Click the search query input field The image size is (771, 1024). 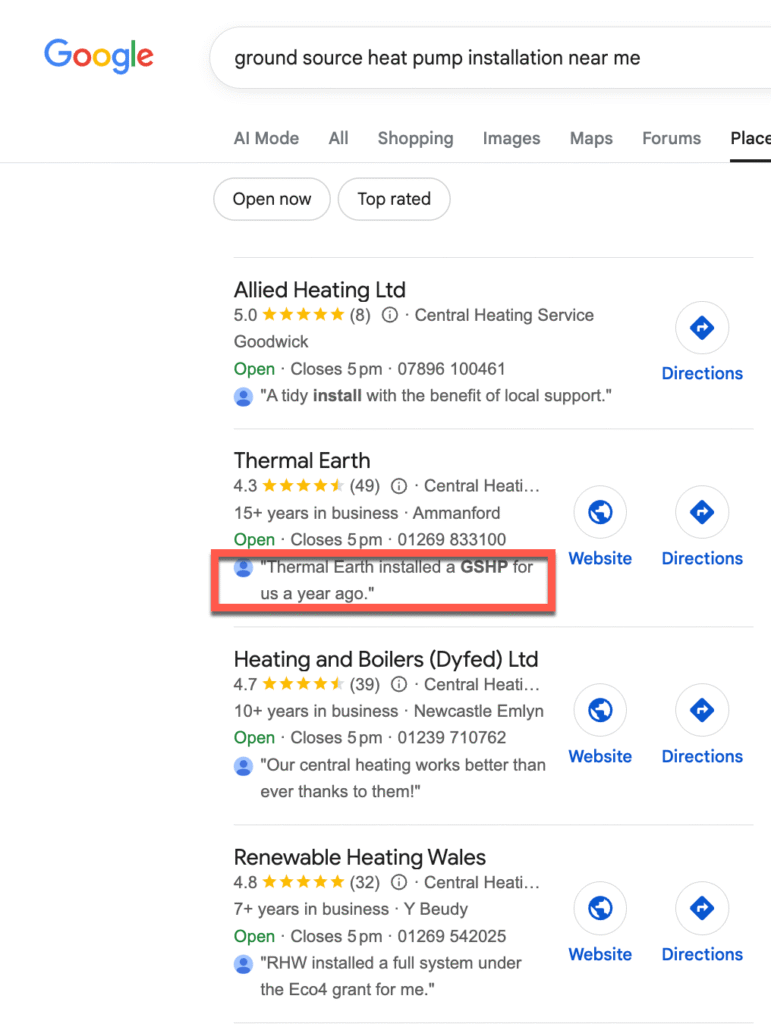(x=480, y=58)
